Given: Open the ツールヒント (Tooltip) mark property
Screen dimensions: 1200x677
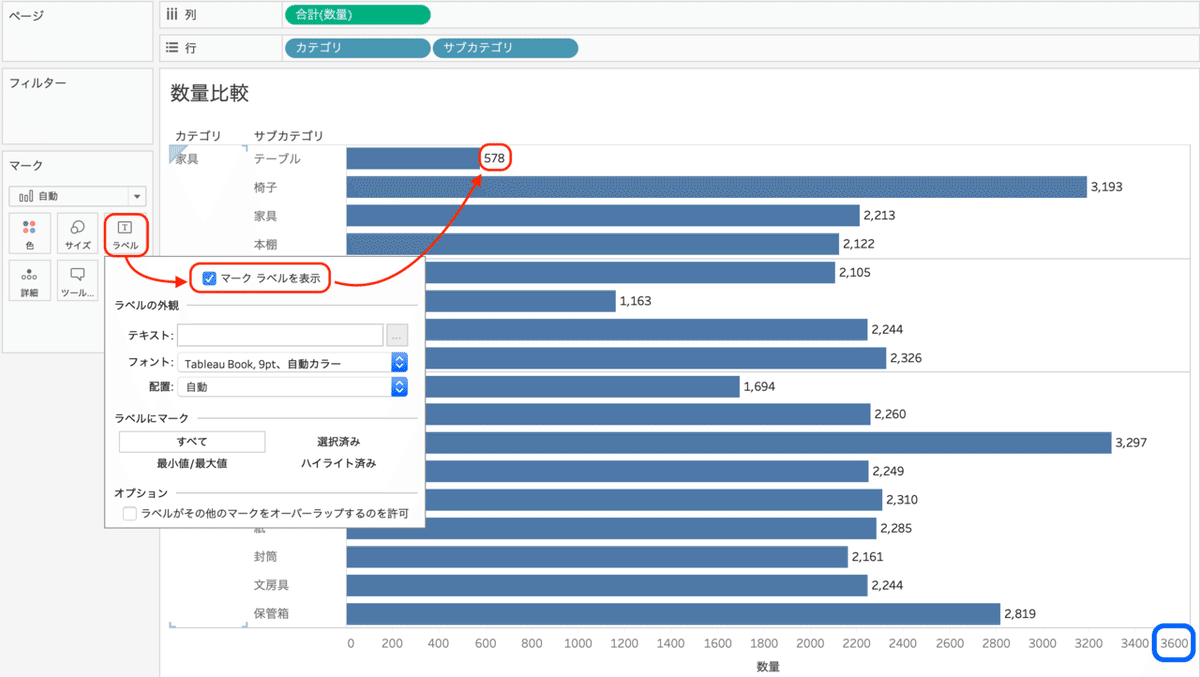Looking at the screenshot, I should tap(76, 280).
